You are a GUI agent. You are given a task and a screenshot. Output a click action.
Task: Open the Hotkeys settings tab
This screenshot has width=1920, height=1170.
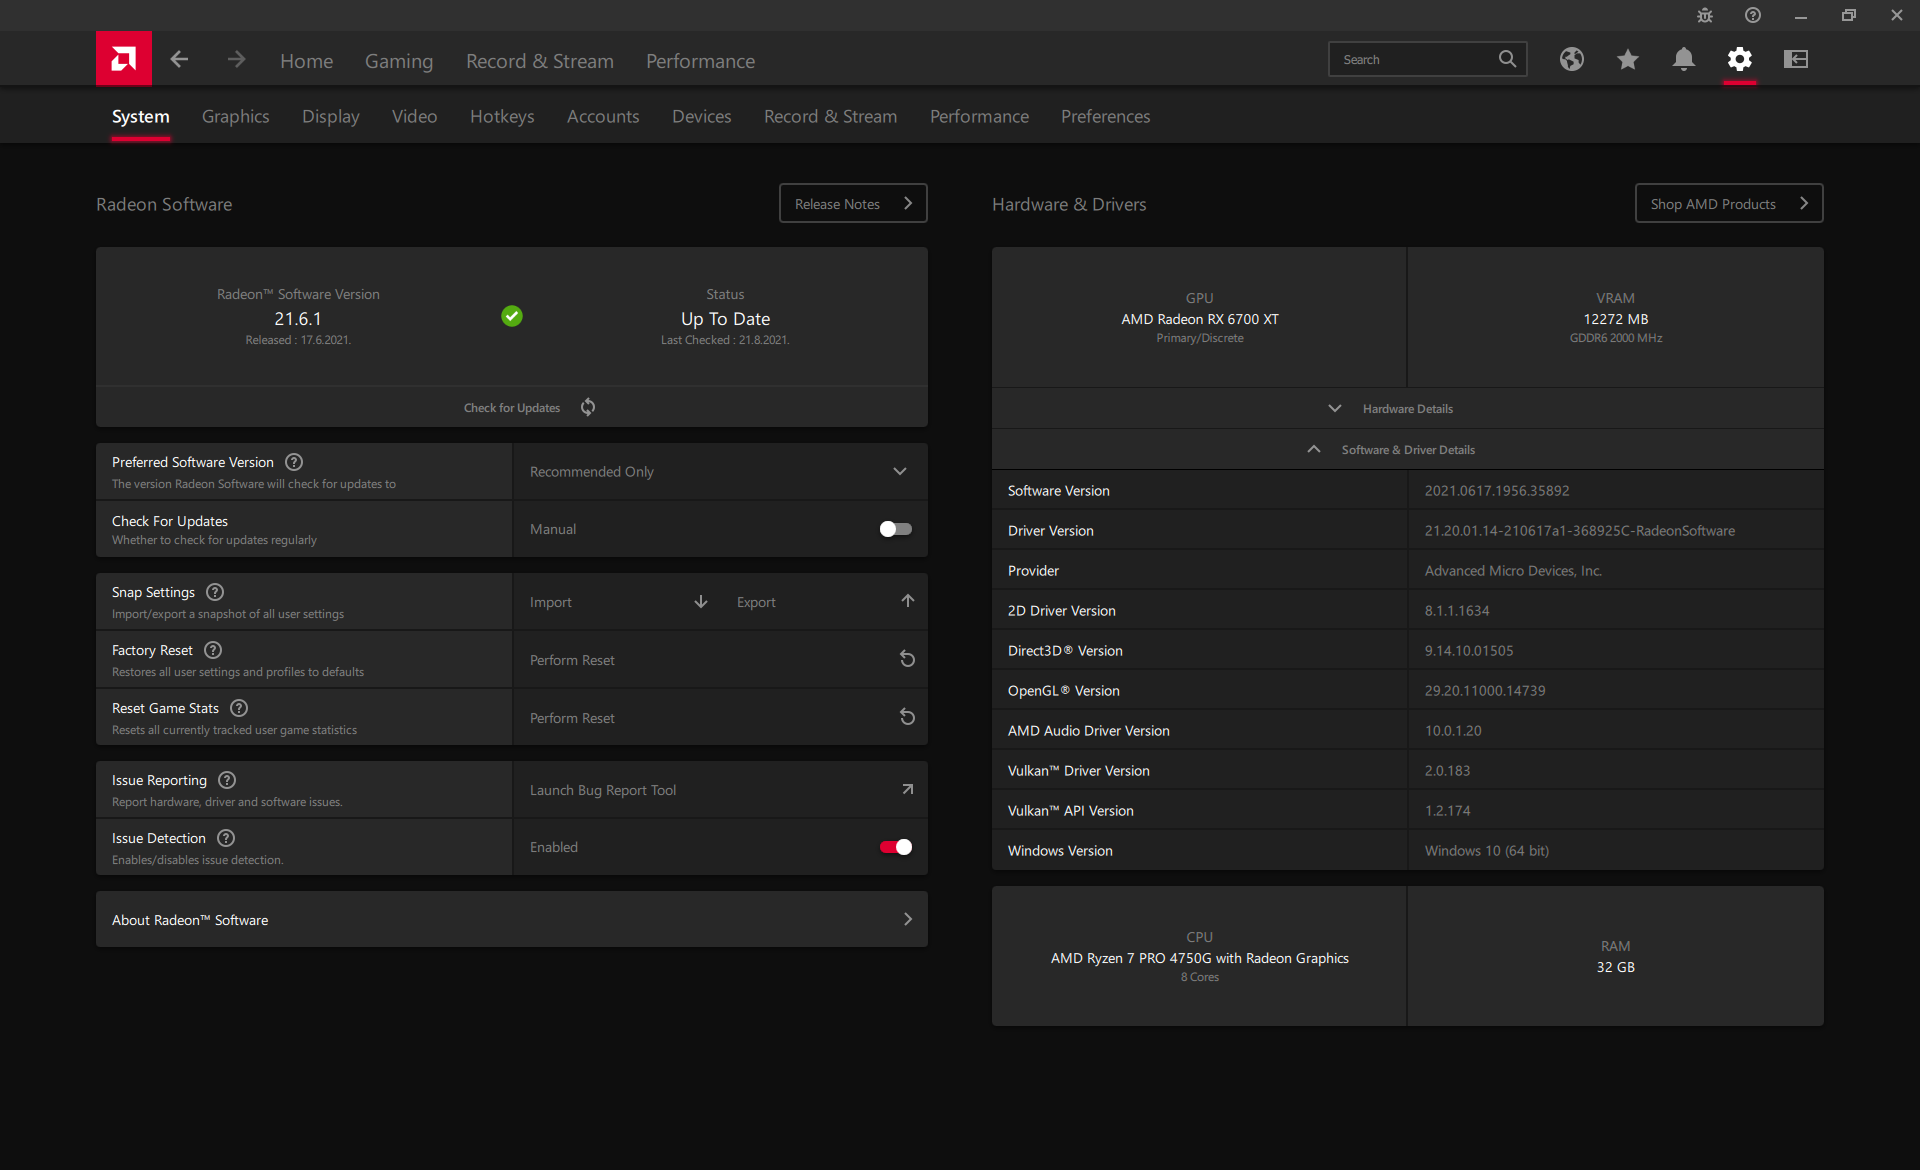point(502,117)
